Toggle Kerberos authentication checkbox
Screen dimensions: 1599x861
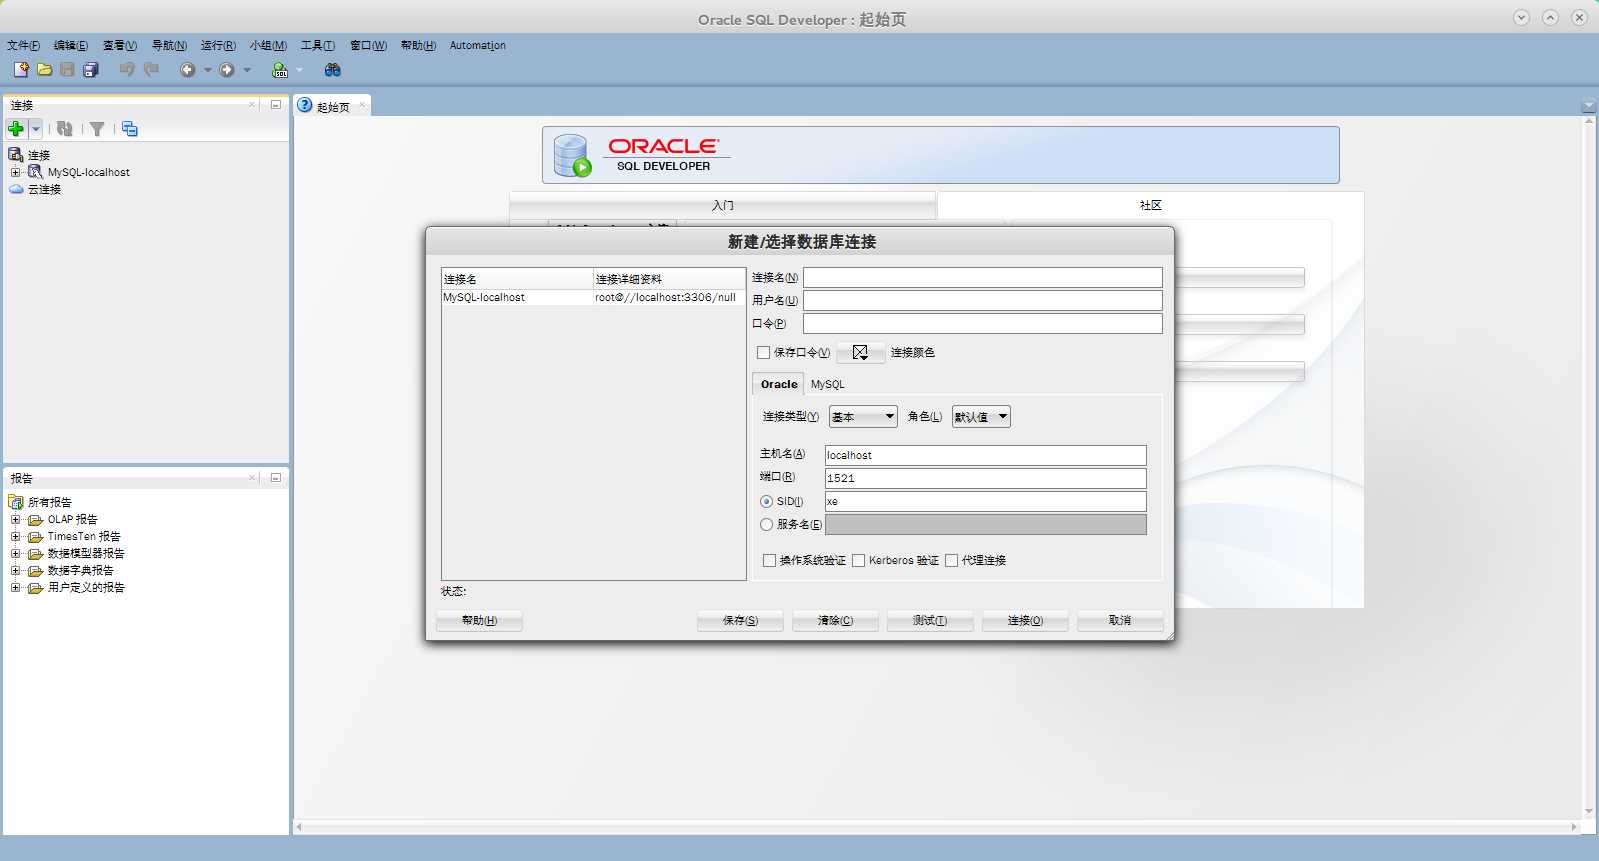tap(858, 560)
